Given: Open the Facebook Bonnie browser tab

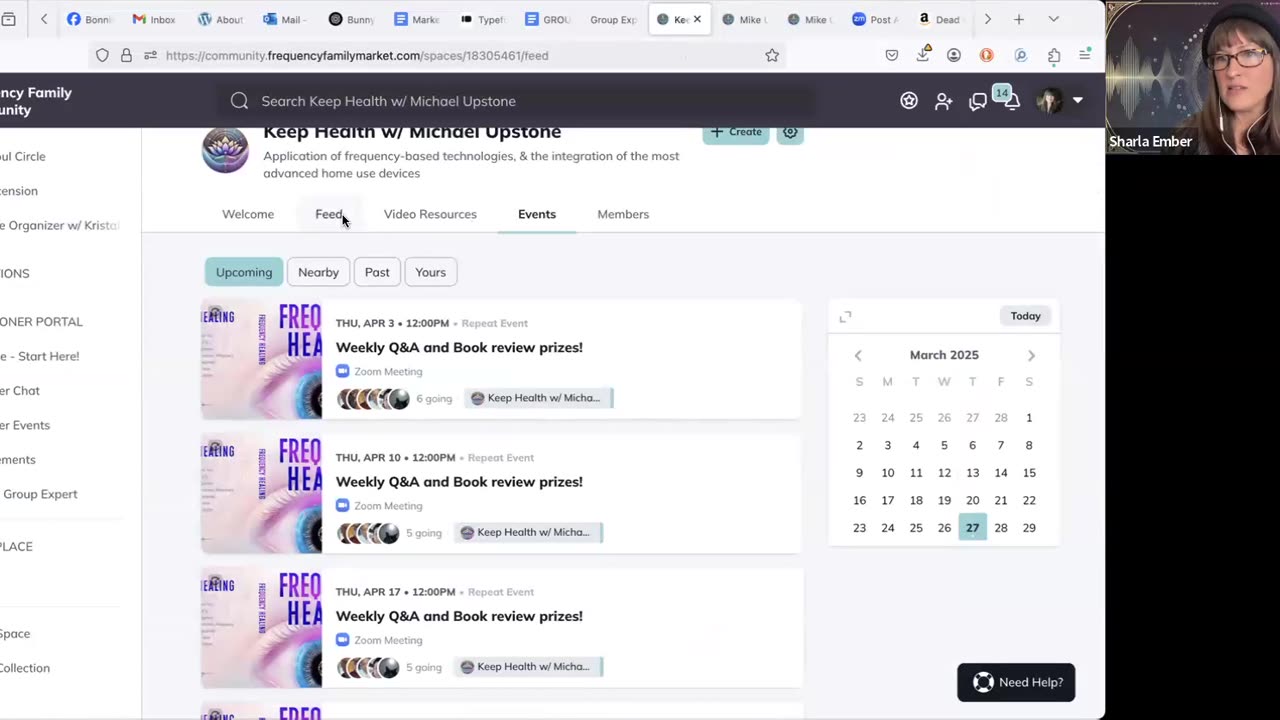Looking at the screenshot, I should 90,19.
